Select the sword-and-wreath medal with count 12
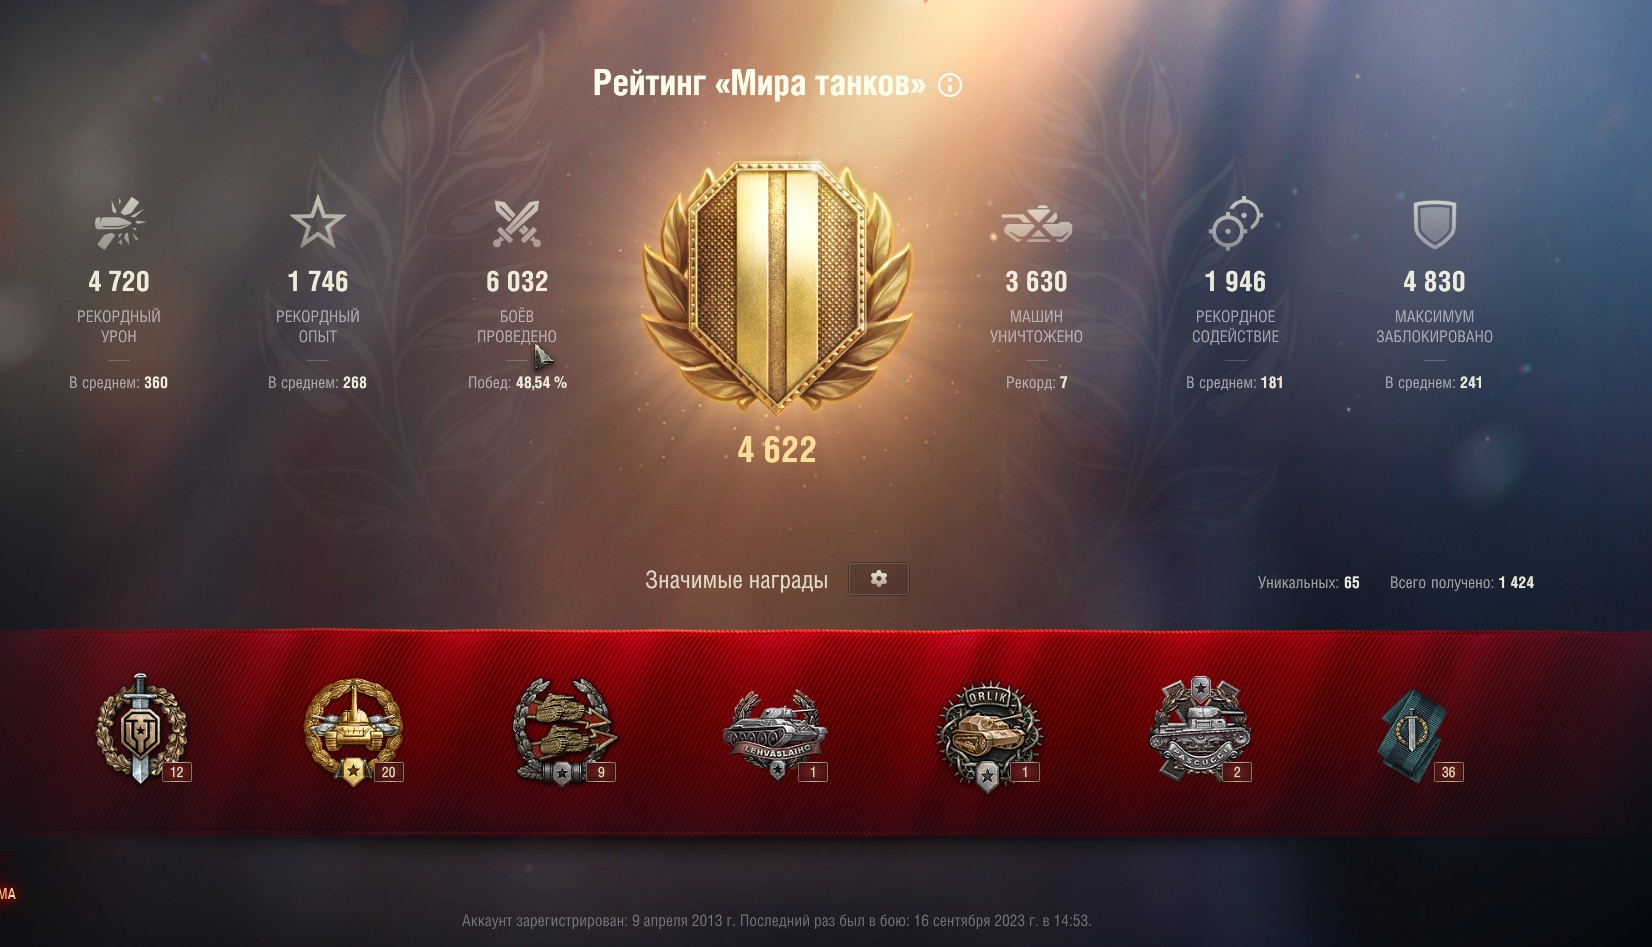The width and height of the screenshot is (1652, 947). tap(142, 729)
